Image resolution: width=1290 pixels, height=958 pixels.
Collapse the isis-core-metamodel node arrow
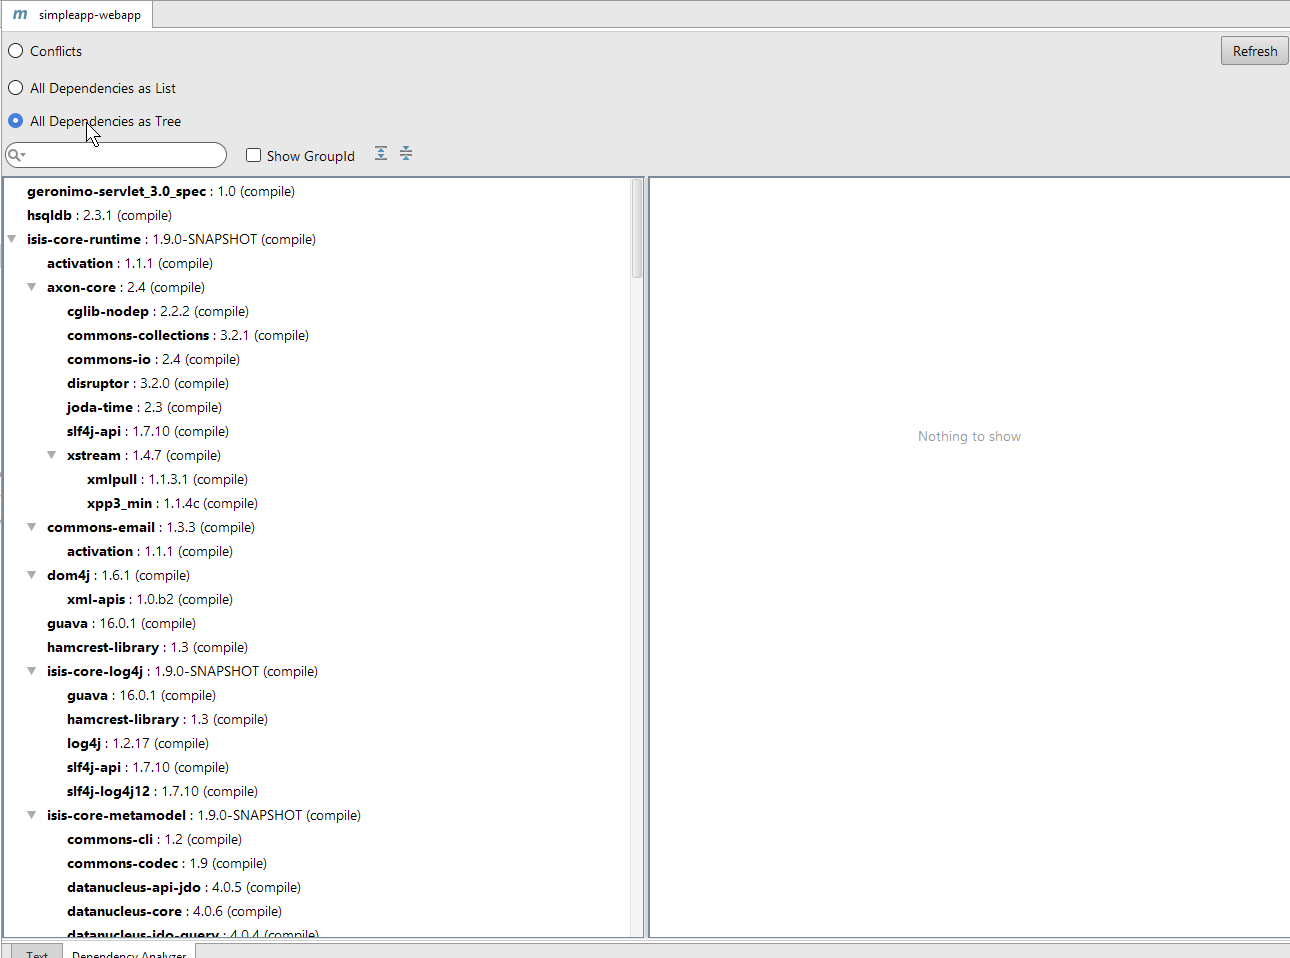pos(32,815)
